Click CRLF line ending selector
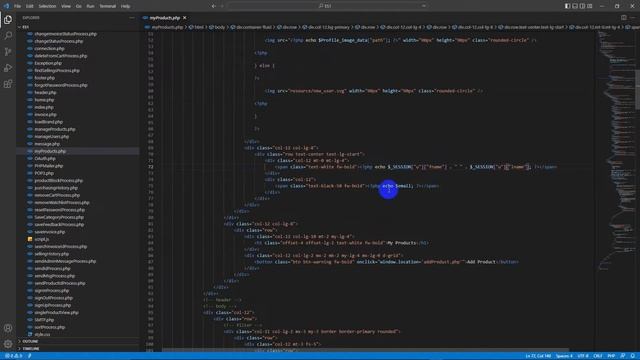This screenshot has width=640, height=360. click(598, 356)
